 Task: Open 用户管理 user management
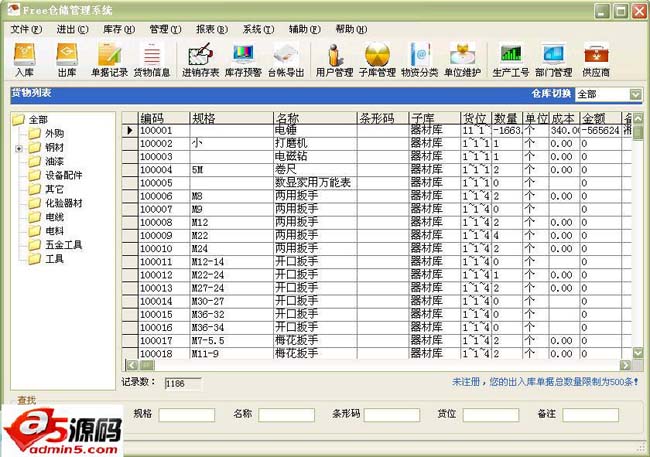pyautogui.click(x=334, y=60)
